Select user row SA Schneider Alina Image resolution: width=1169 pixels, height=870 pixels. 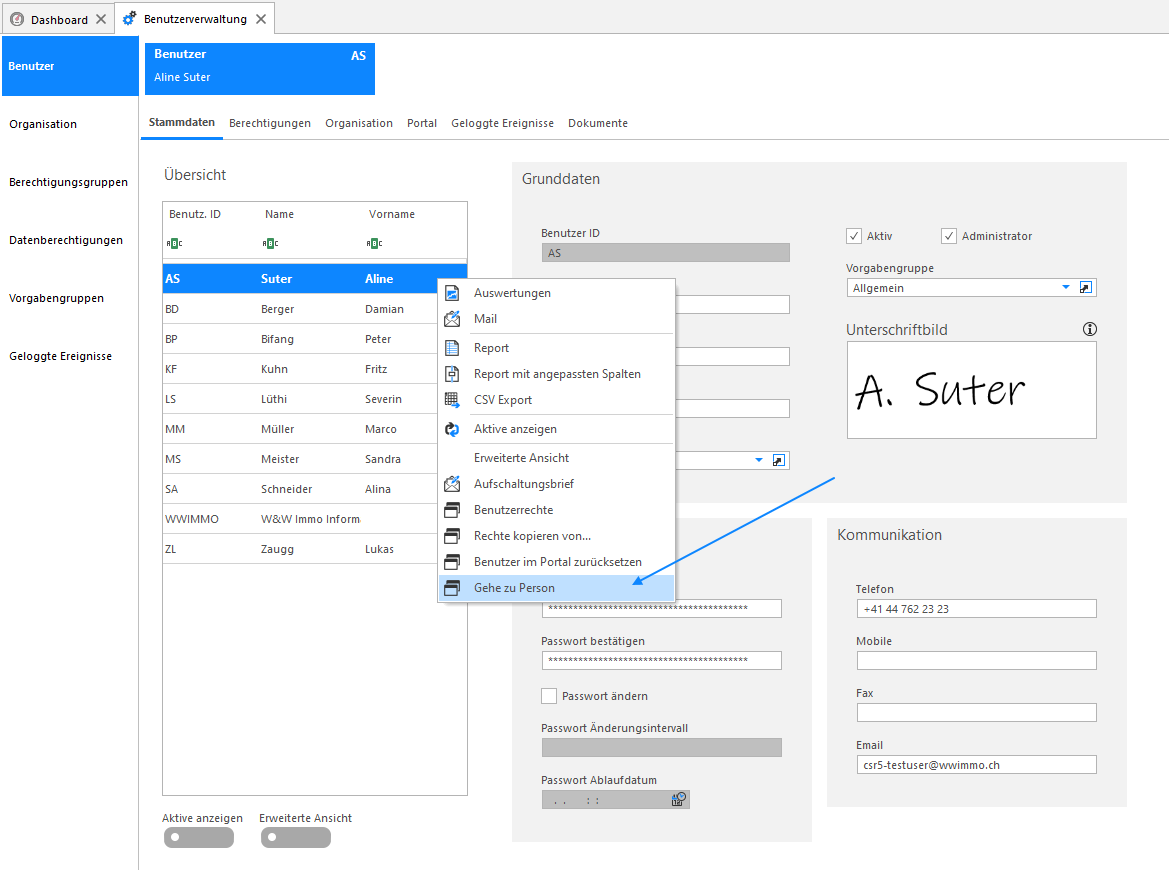[300, 489]
